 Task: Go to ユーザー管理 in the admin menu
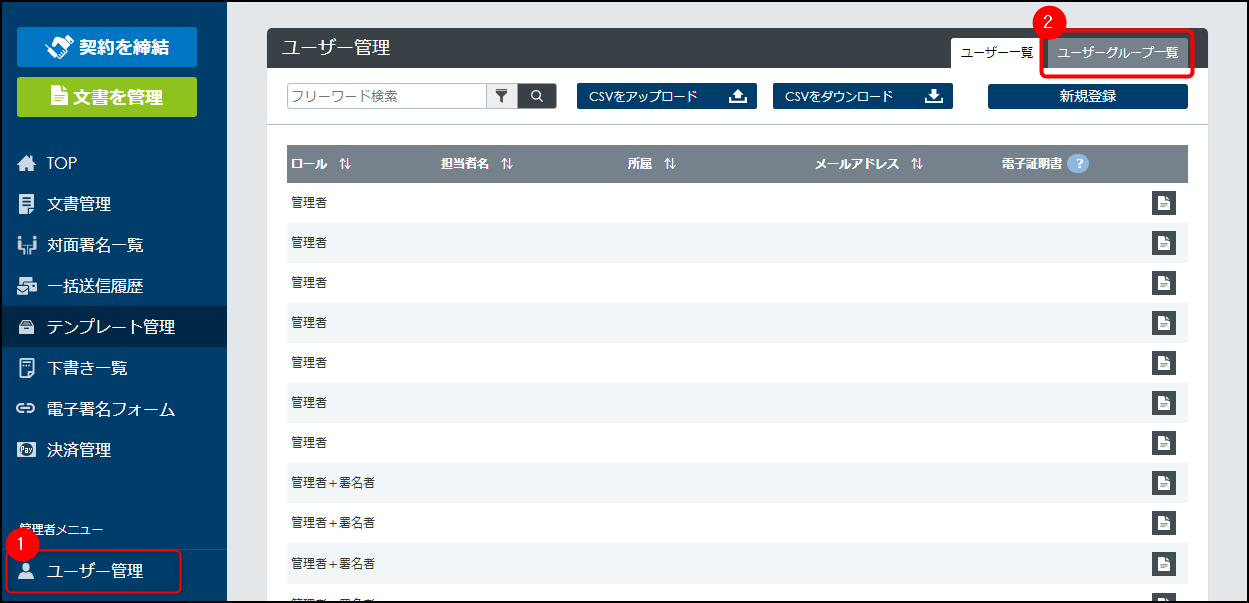point(94,571)
